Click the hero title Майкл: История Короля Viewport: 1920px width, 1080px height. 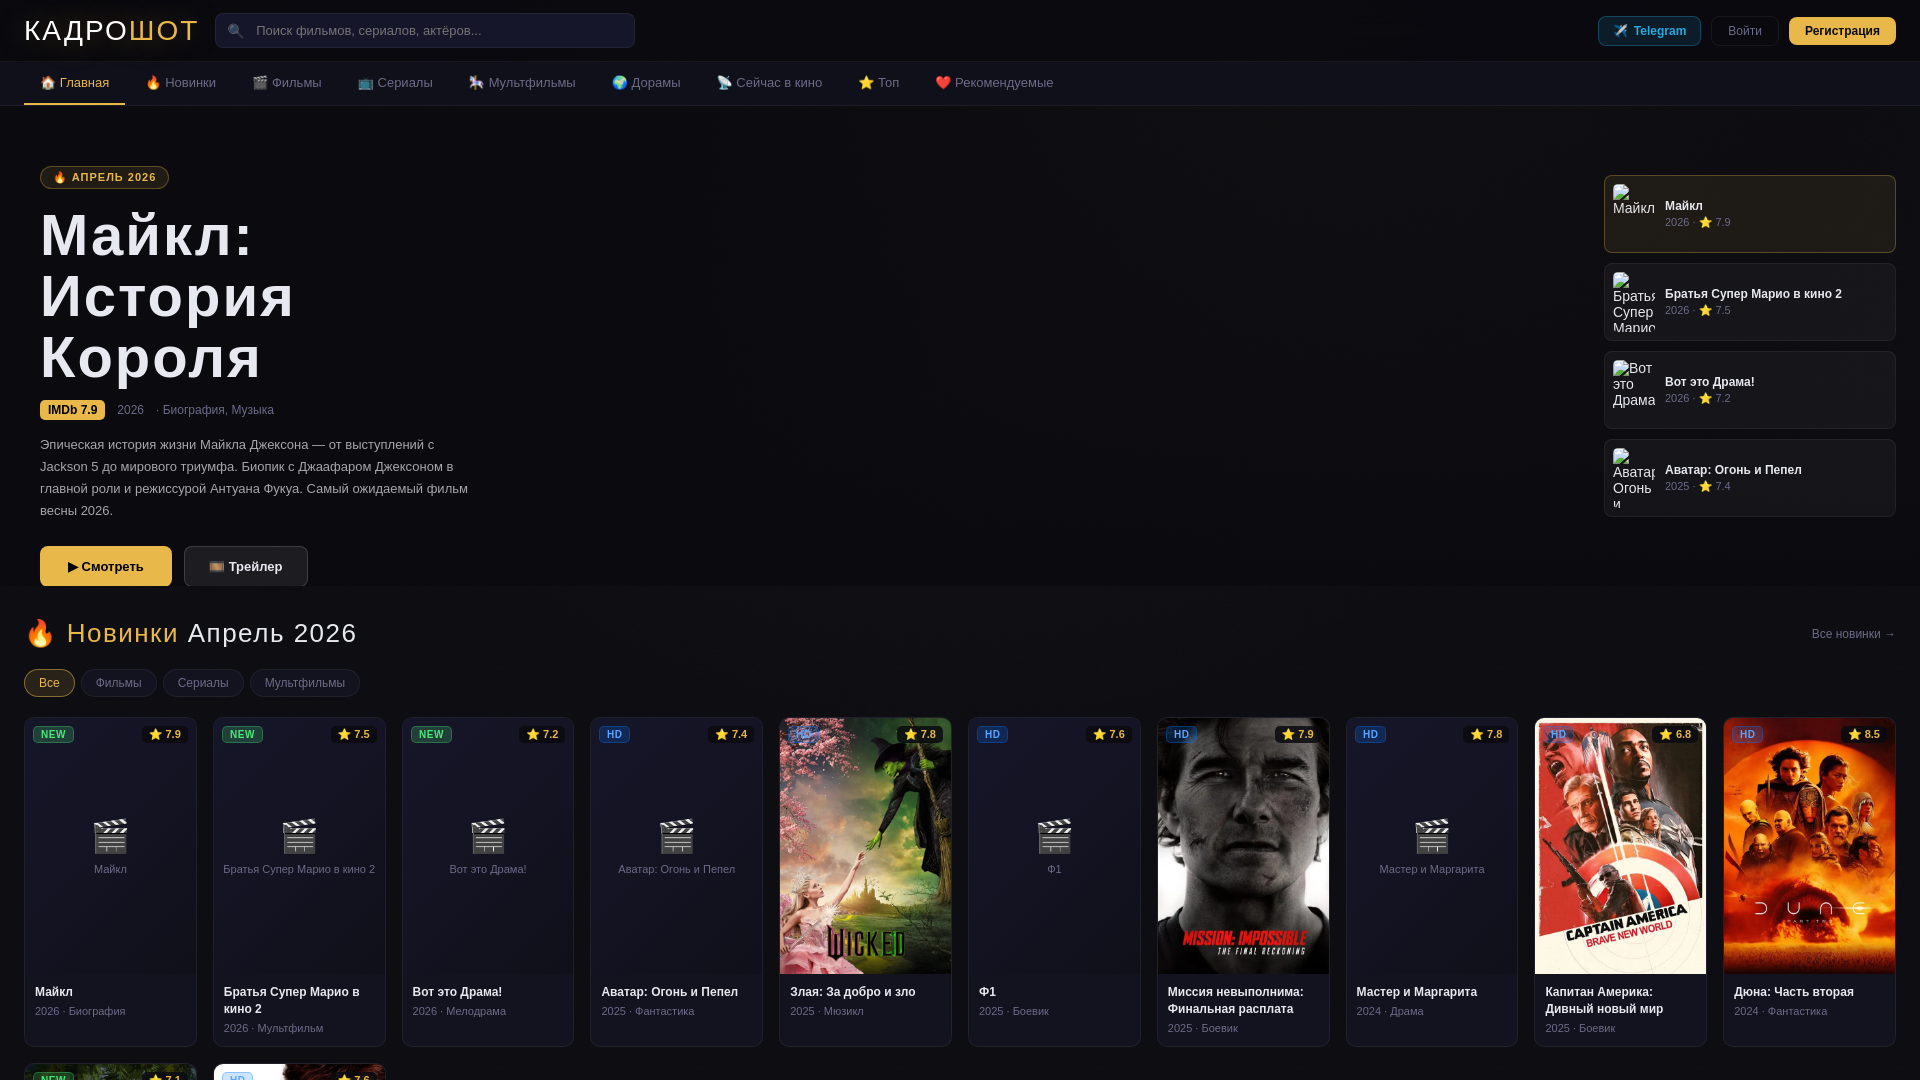(x=167, y=296)
